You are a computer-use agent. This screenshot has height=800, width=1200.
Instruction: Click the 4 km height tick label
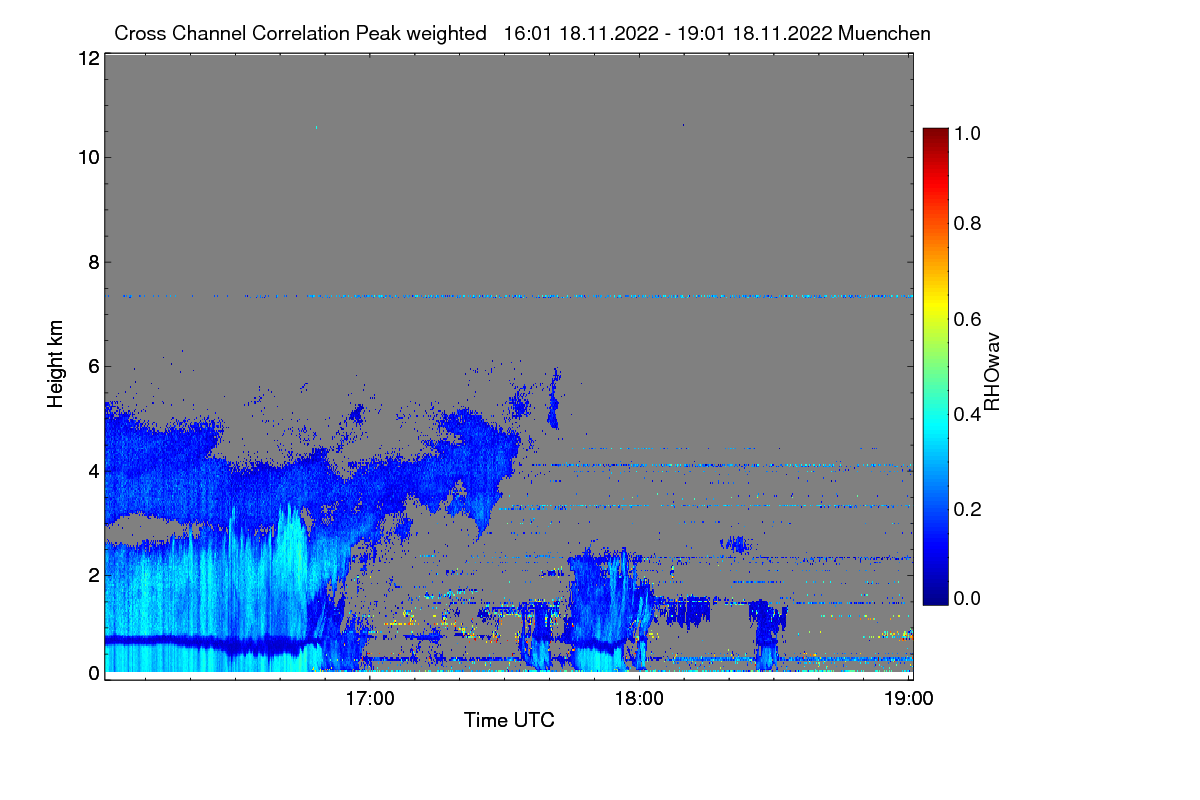coord(93,470)
